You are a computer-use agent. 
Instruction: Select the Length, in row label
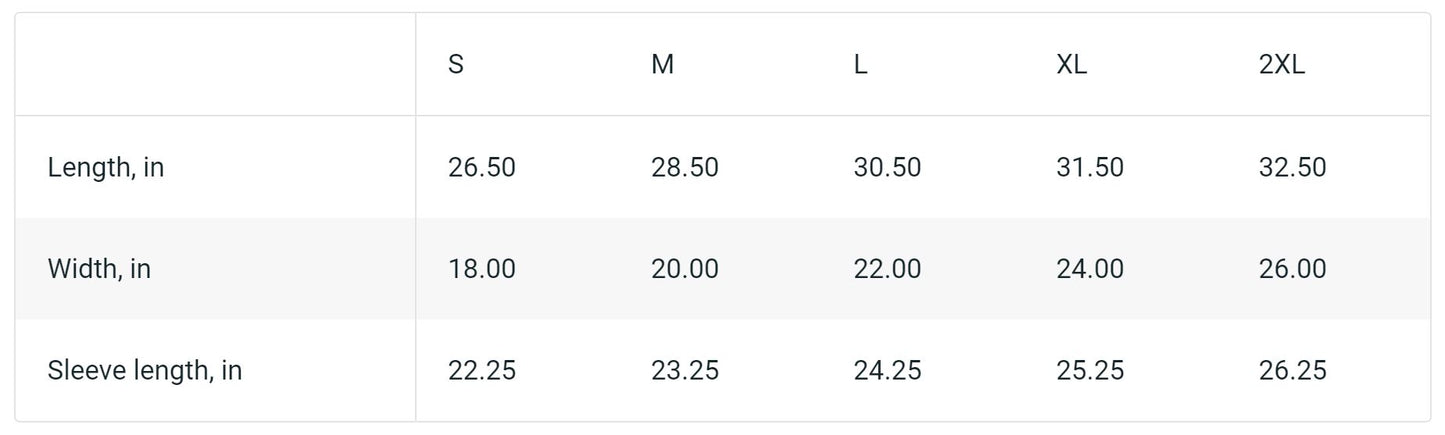point(106,167)
